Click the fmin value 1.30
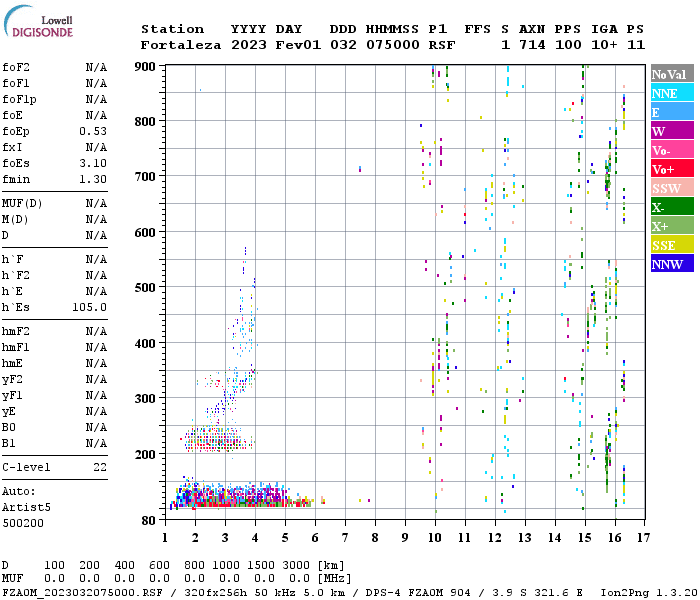The image size is (700, 600). tap(93, 179)
